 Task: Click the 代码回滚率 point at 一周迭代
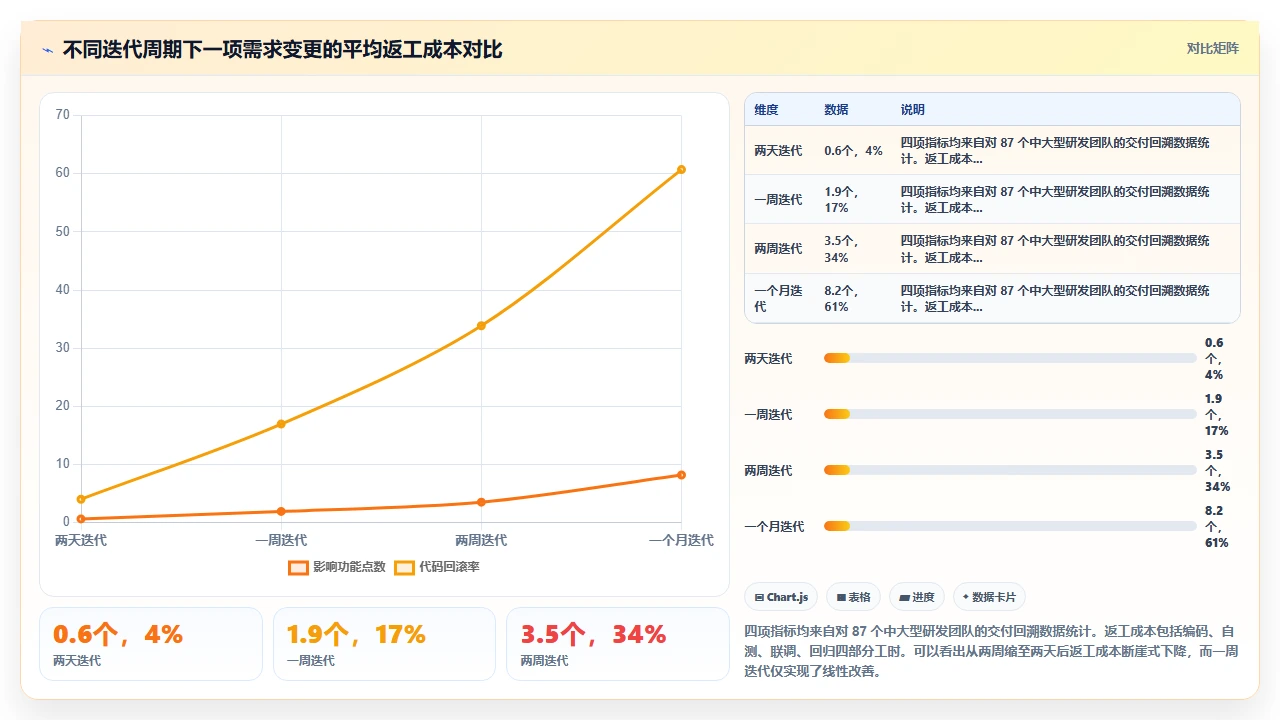281,424
